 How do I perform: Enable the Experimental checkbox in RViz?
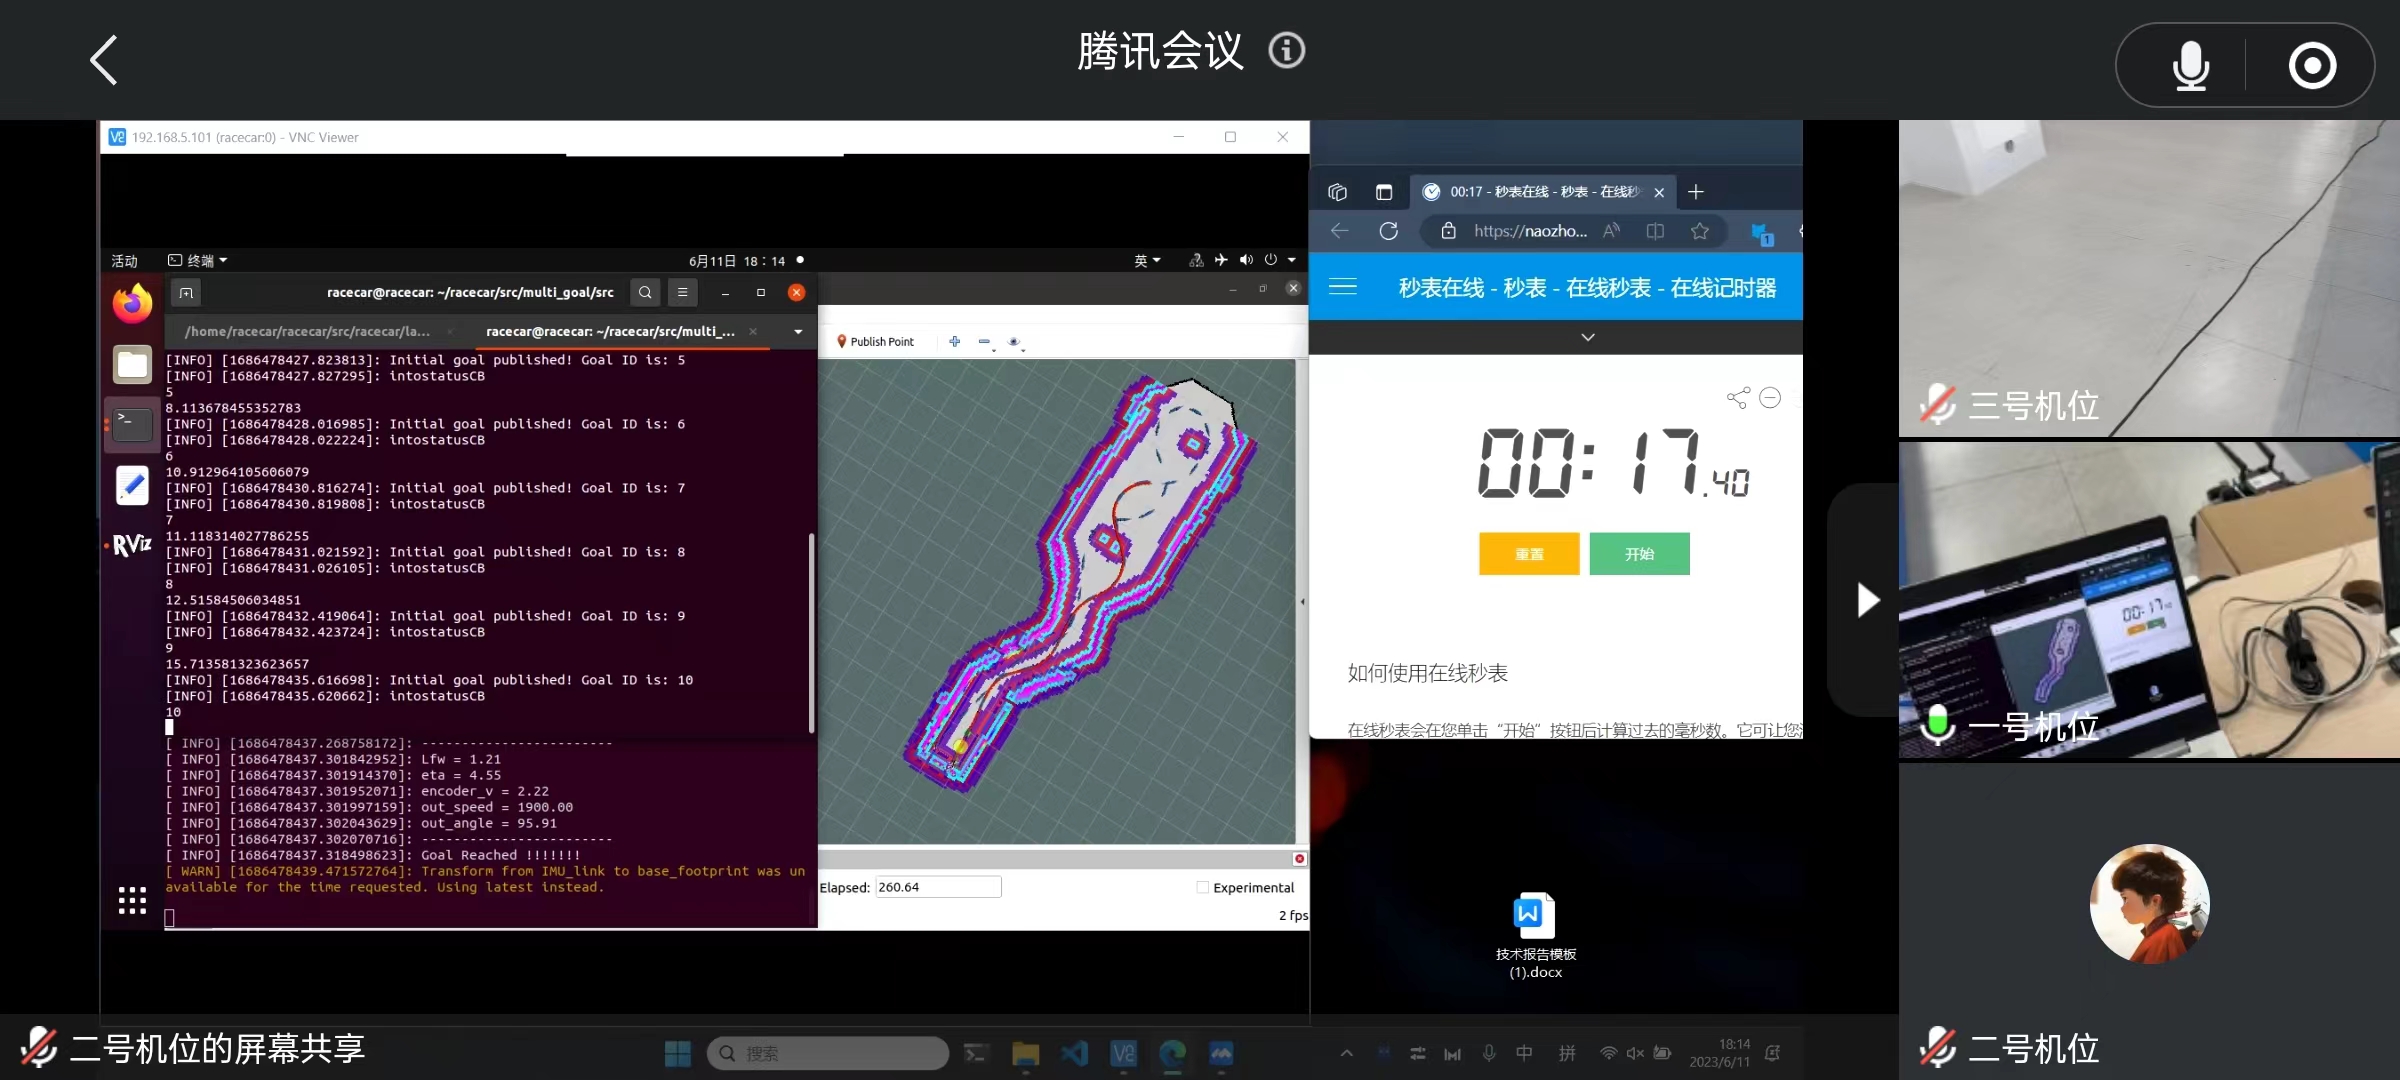pos(1202,887)
